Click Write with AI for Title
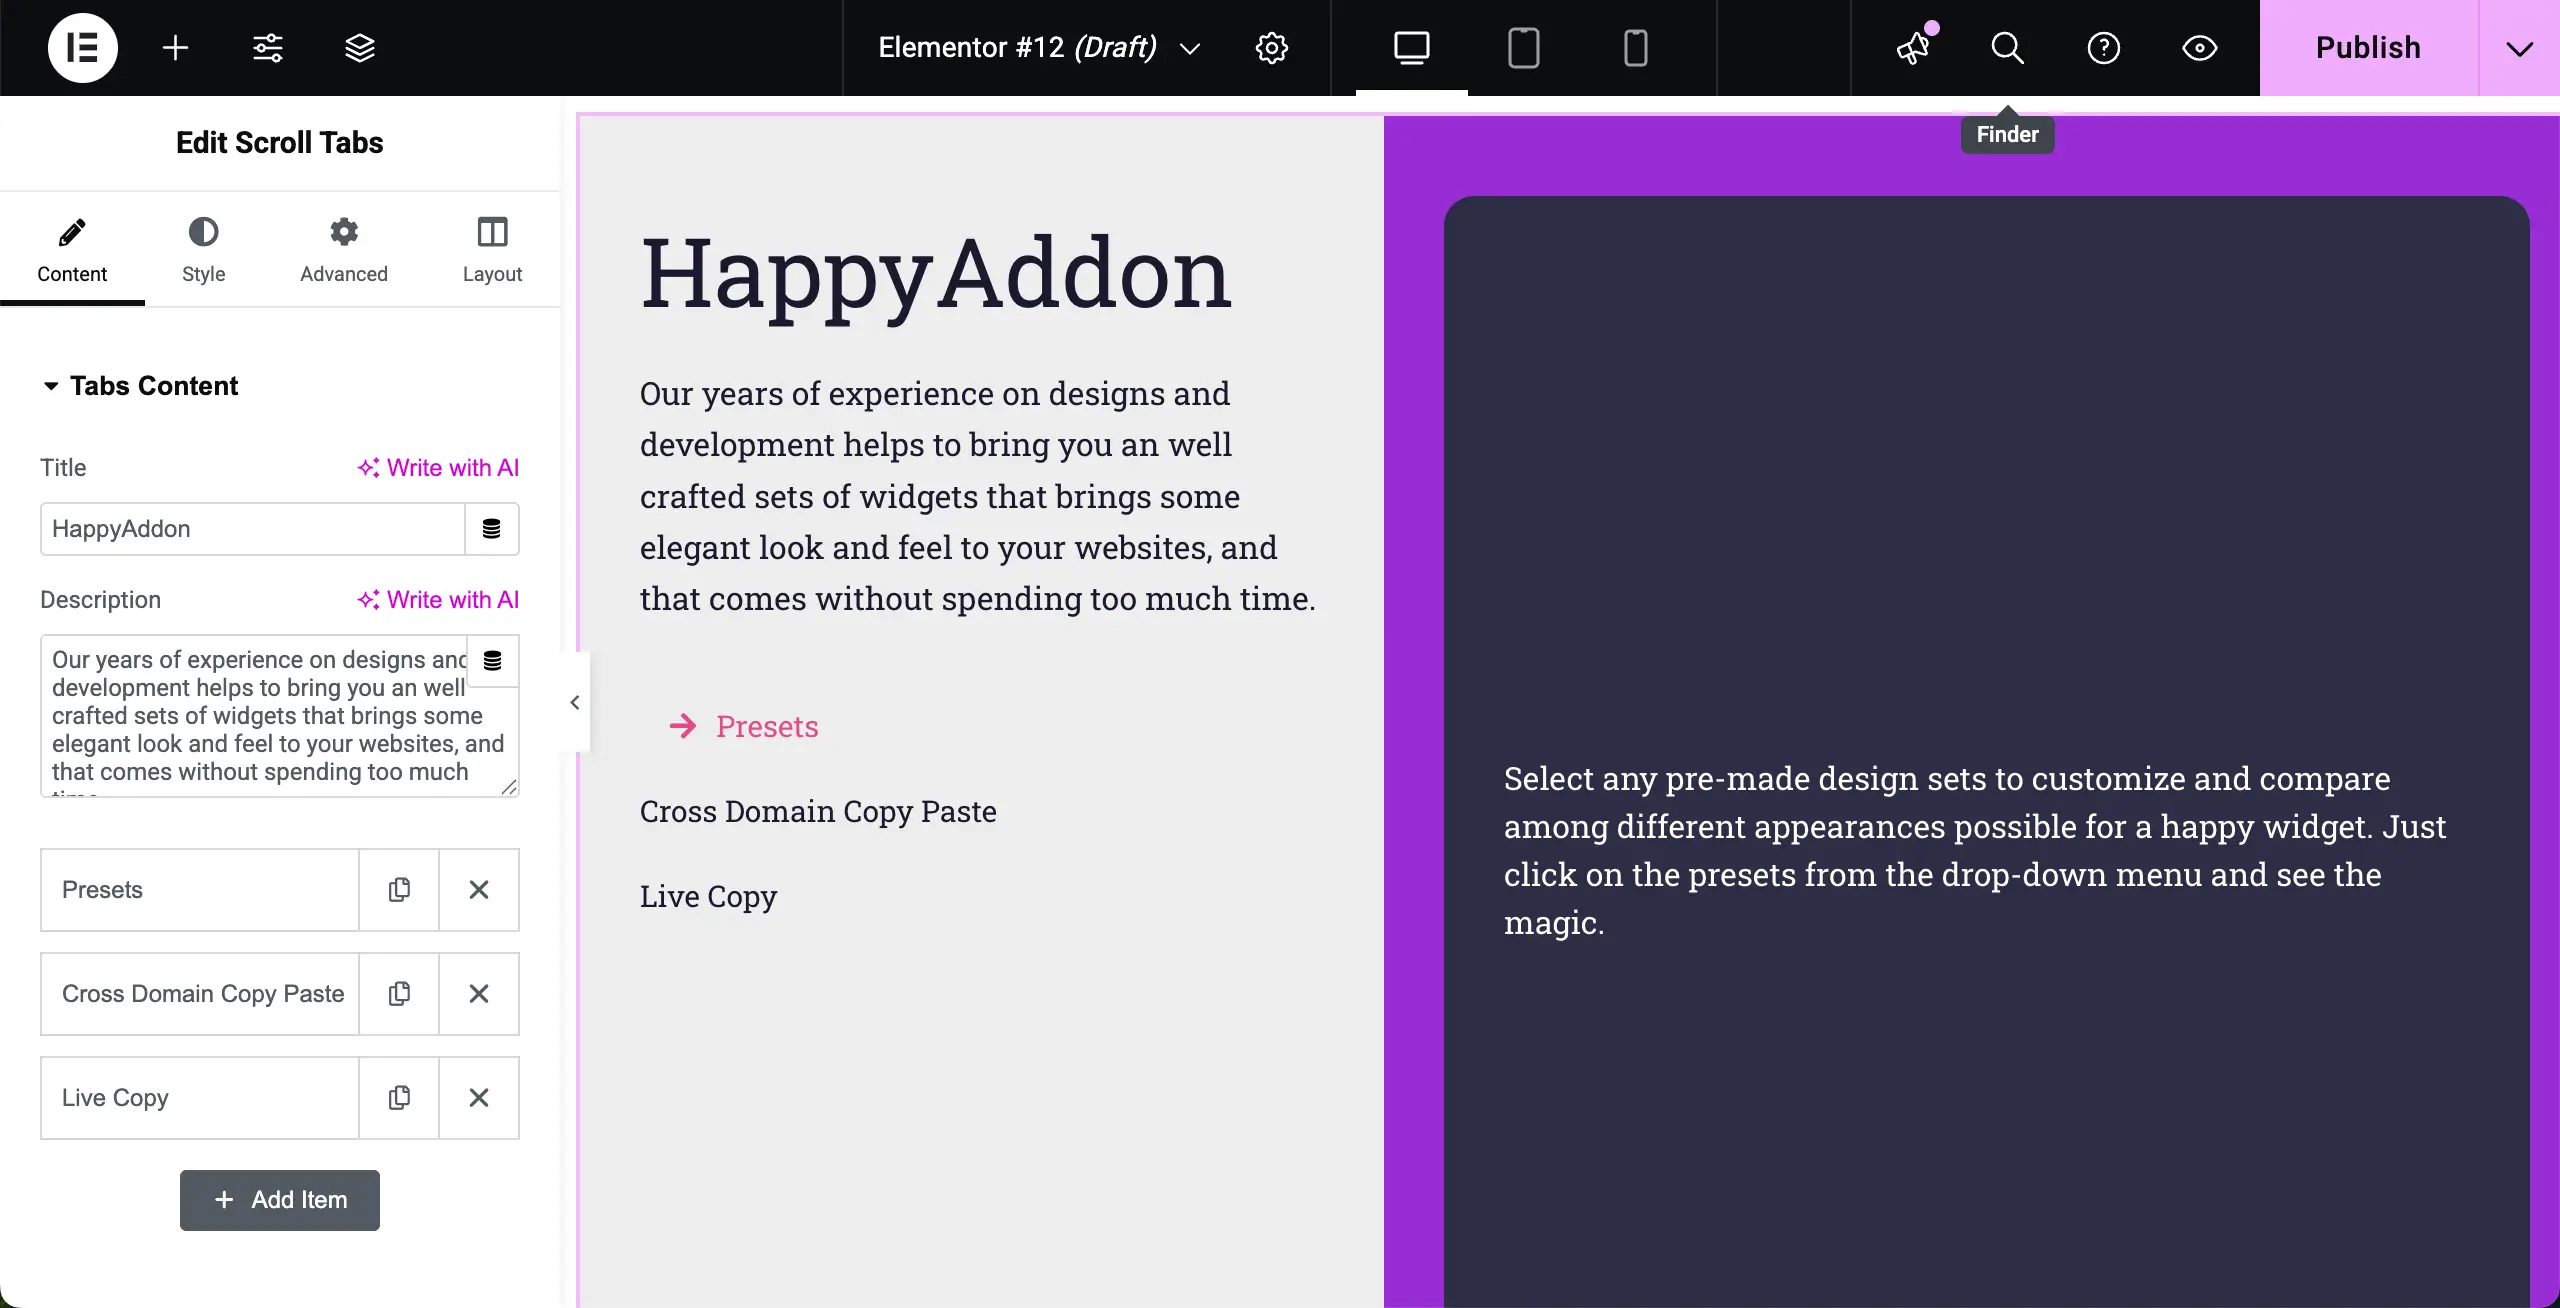 coord(438,468)
